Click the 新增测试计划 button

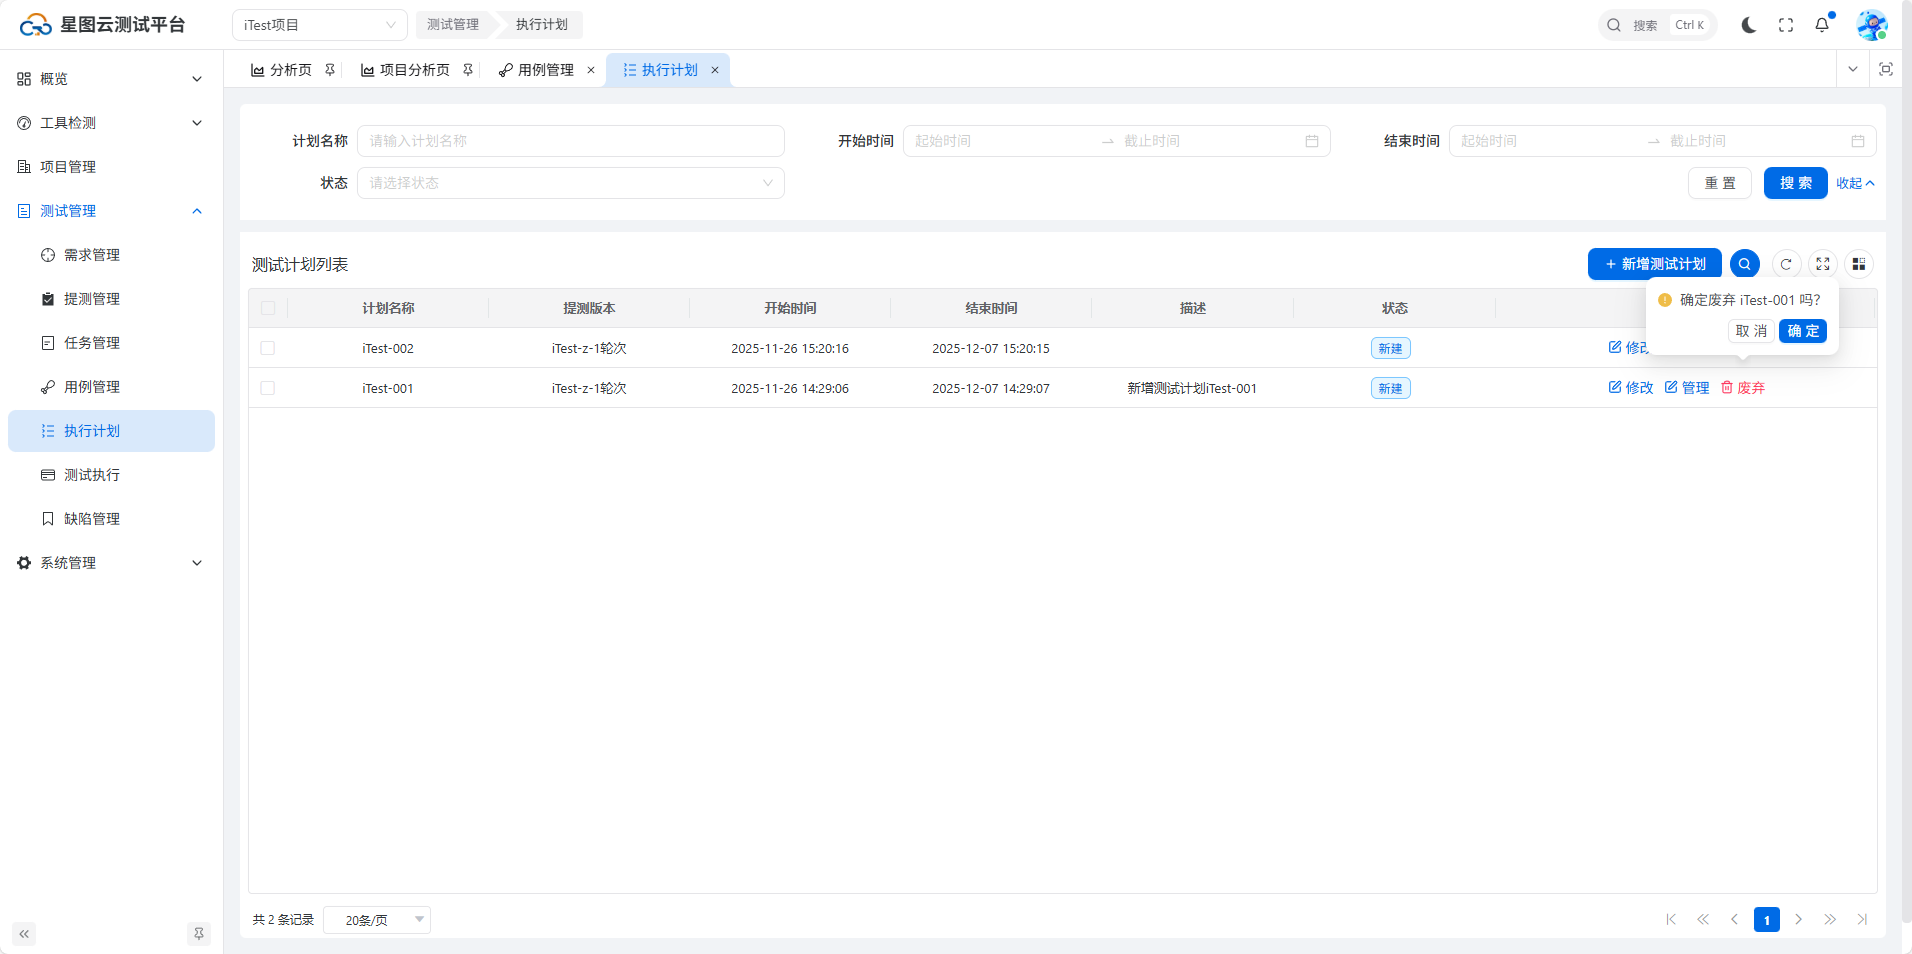click(x=1654, y=264)
